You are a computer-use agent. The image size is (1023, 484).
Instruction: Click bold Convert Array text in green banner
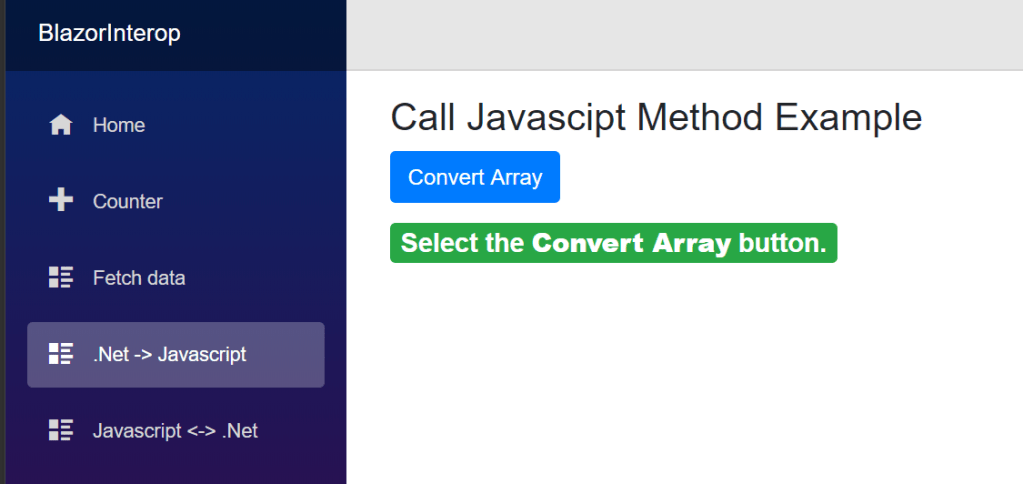tap(631, 243)
